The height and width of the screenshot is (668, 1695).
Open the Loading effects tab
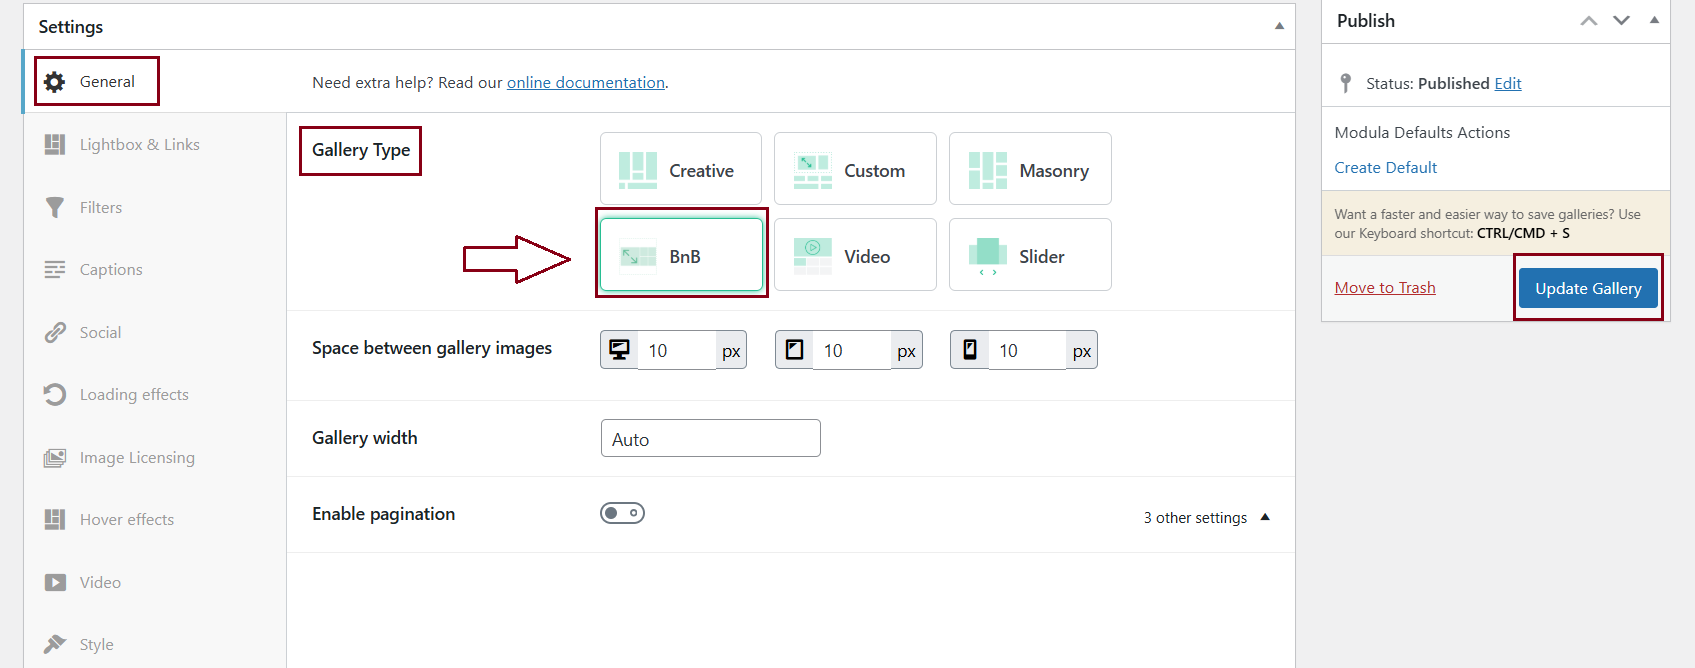click(x=134, y=395)
